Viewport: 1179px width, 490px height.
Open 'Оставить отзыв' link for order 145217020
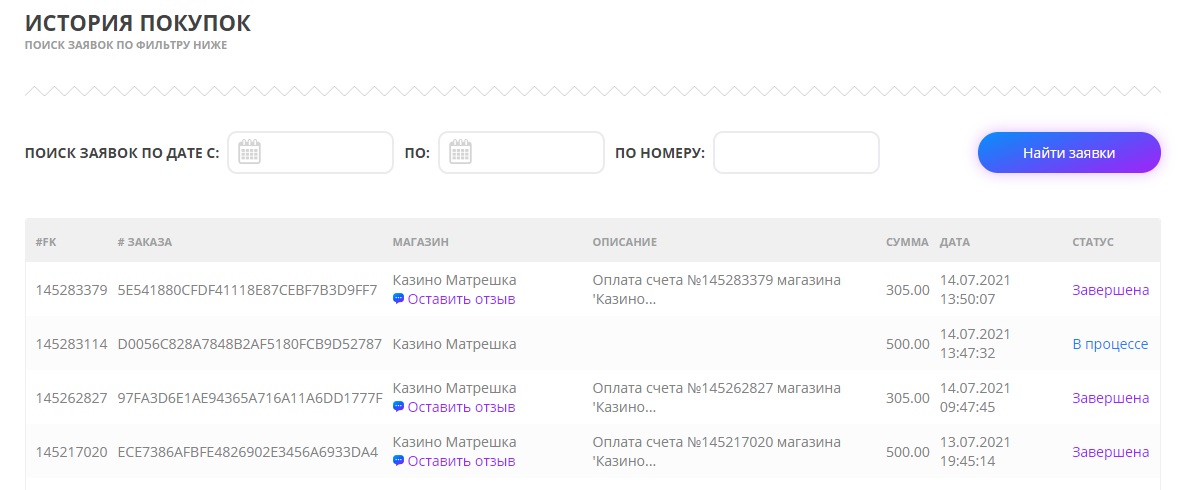point(461,461)
